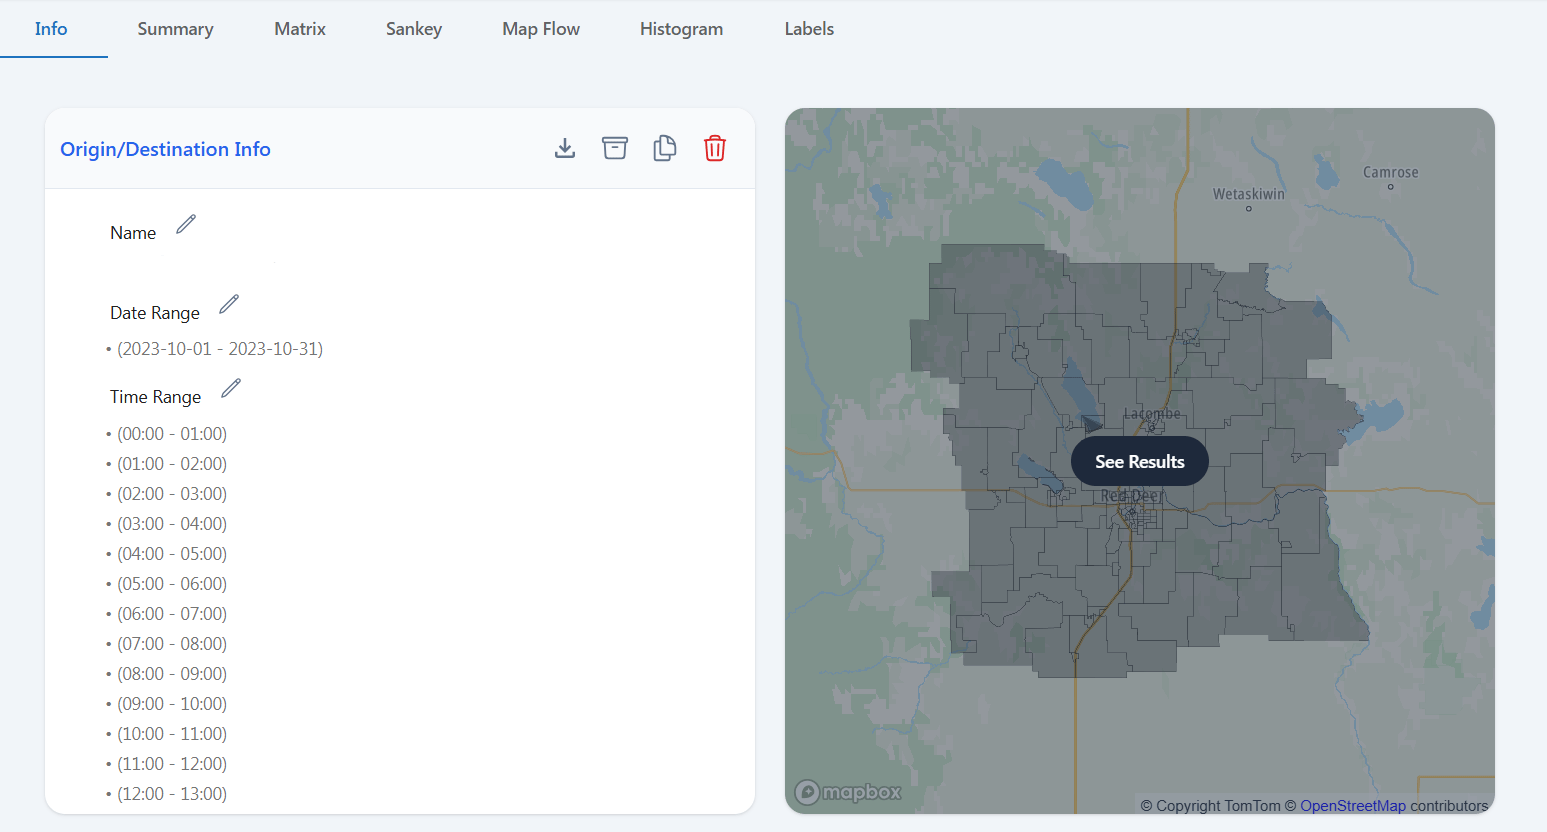Screen dimensions: 1547x832
Task: Select time range 07:00 - 08:00
Action: click(172, 644)
